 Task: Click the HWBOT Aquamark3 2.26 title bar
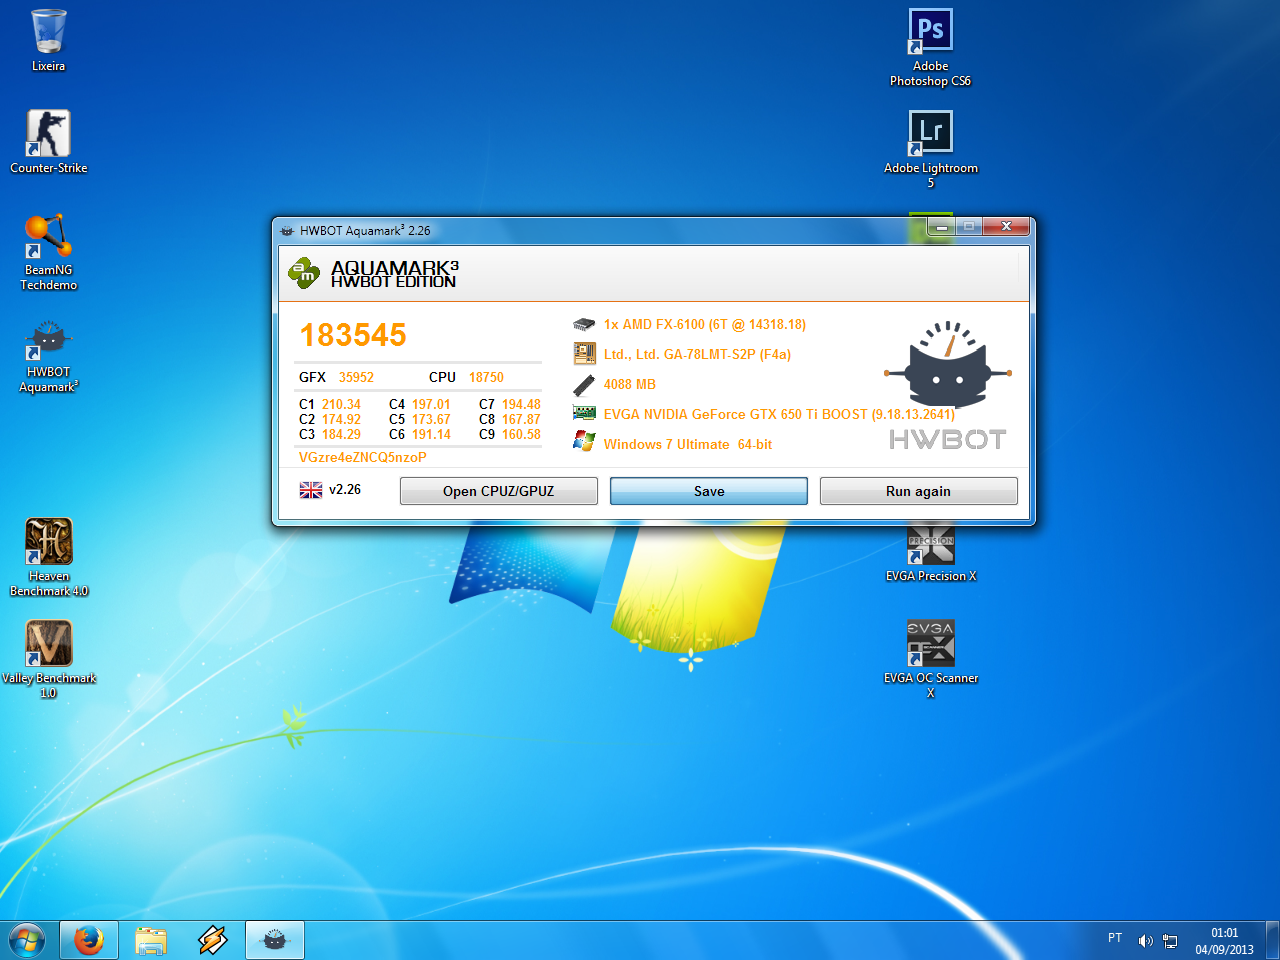click(600, 230)
